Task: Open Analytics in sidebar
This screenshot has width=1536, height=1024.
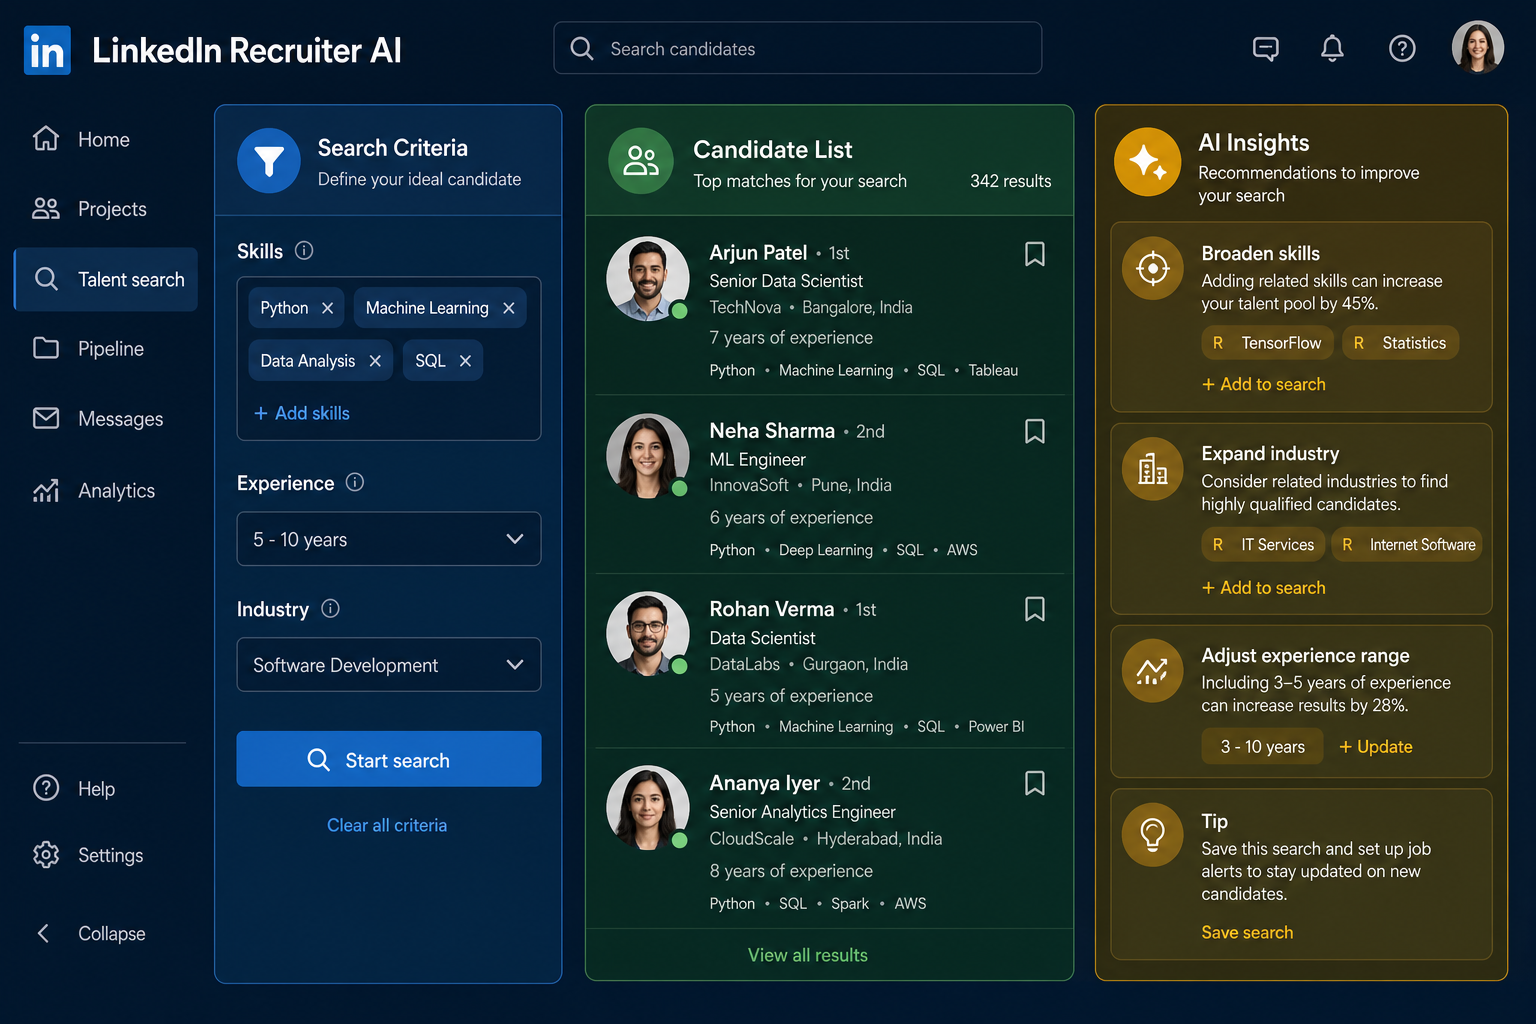Action: click(x=104, y=490)
